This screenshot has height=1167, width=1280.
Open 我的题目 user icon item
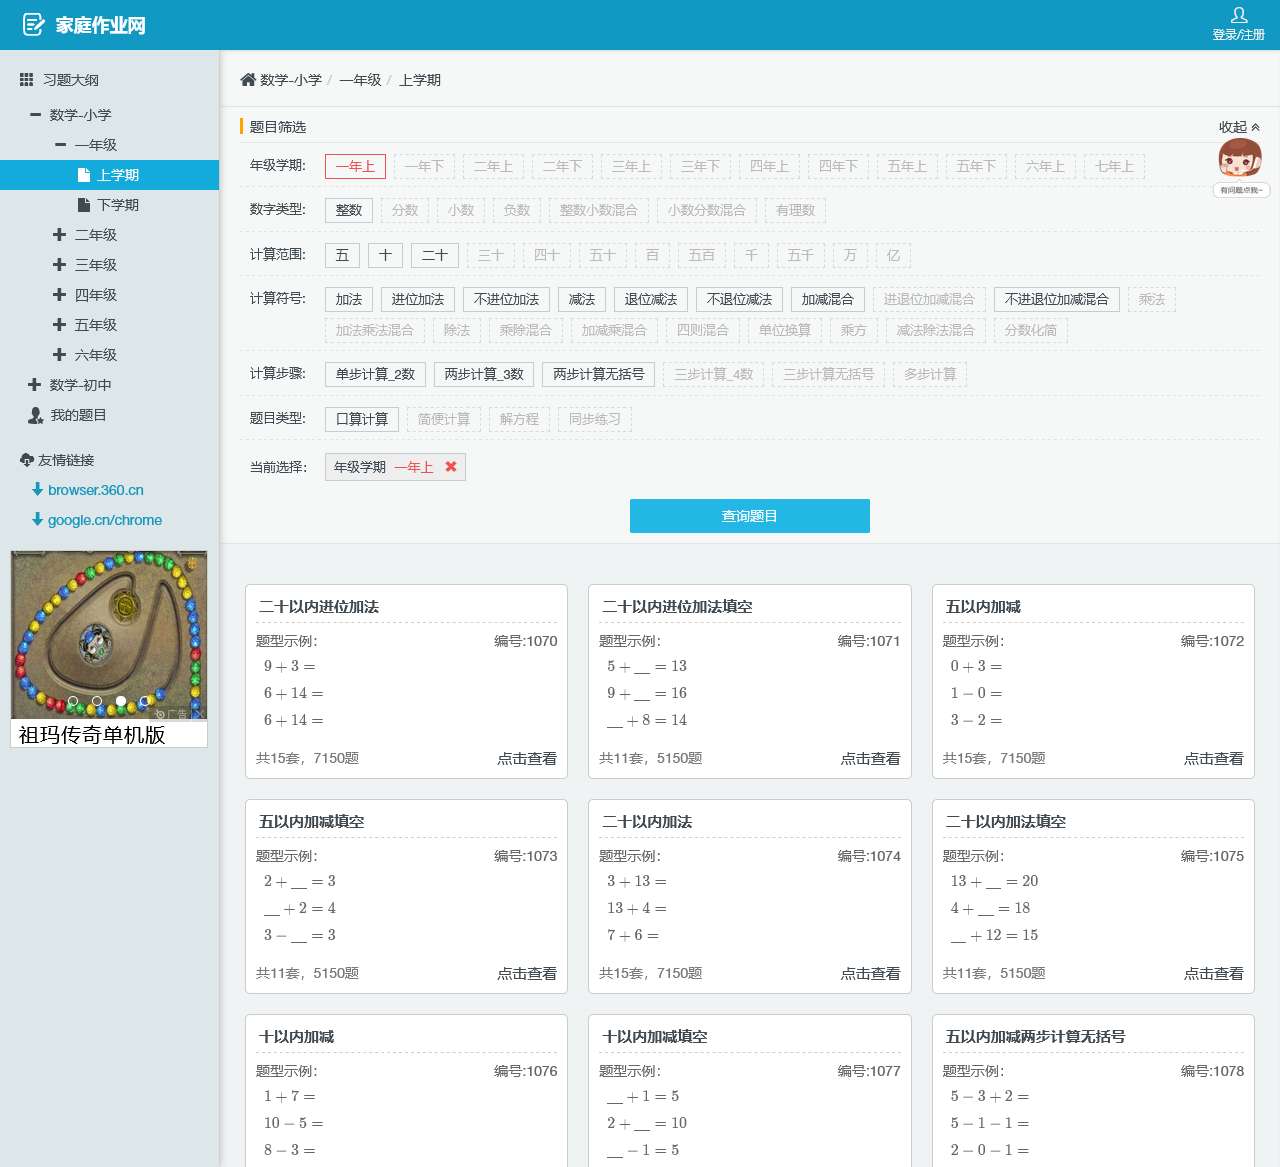[36, 415]
